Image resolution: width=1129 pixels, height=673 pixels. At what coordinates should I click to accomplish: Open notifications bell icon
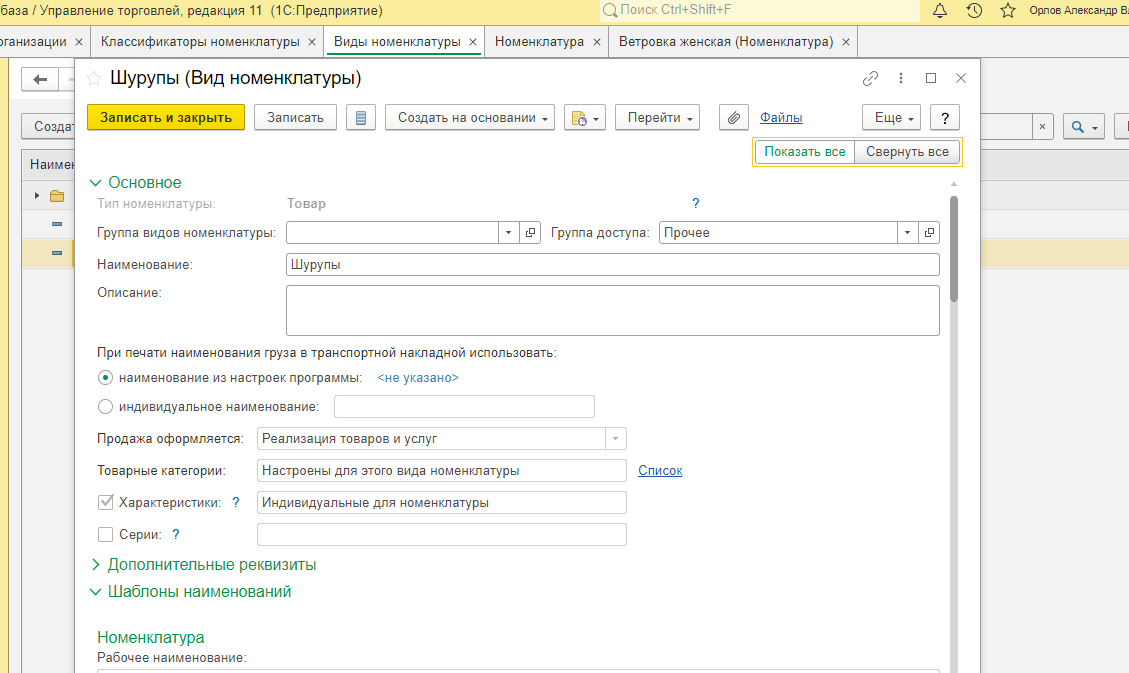pos(940,10)
